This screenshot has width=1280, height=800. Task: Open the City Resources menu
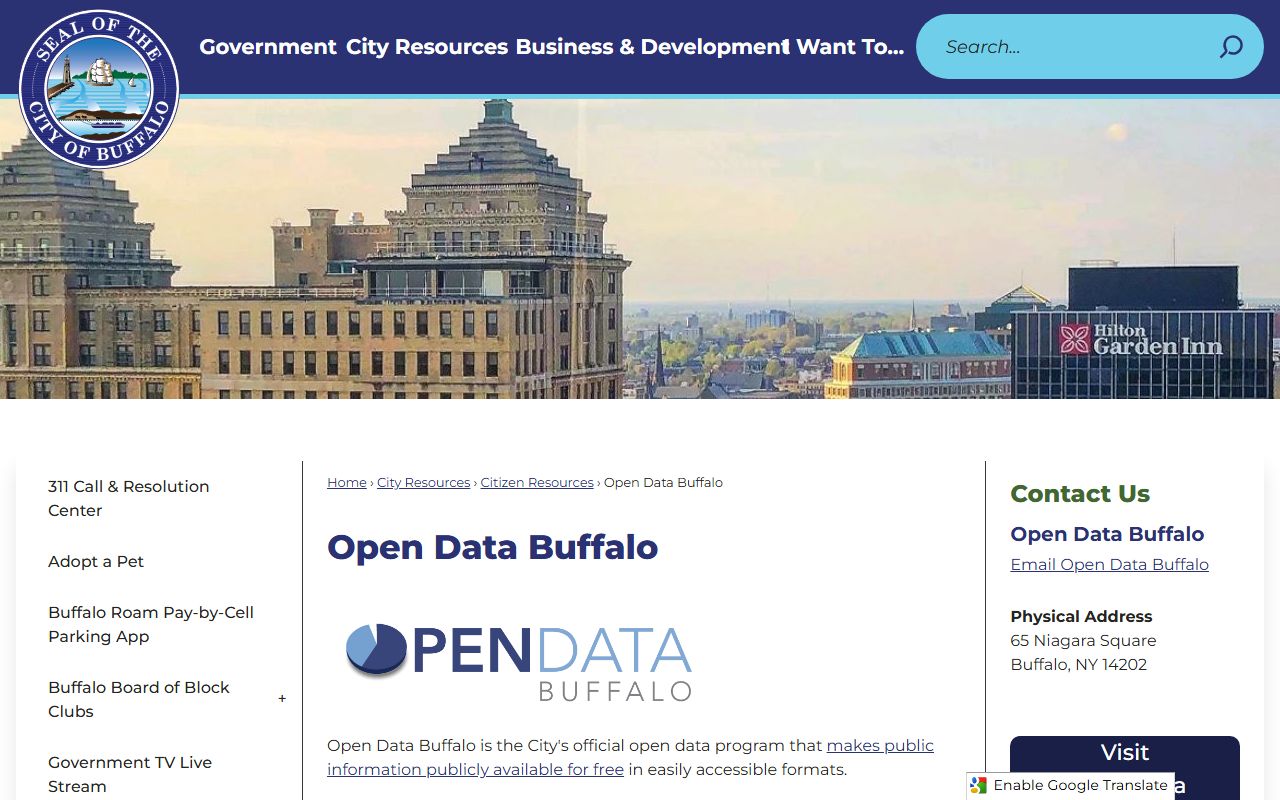pos(427,47)
